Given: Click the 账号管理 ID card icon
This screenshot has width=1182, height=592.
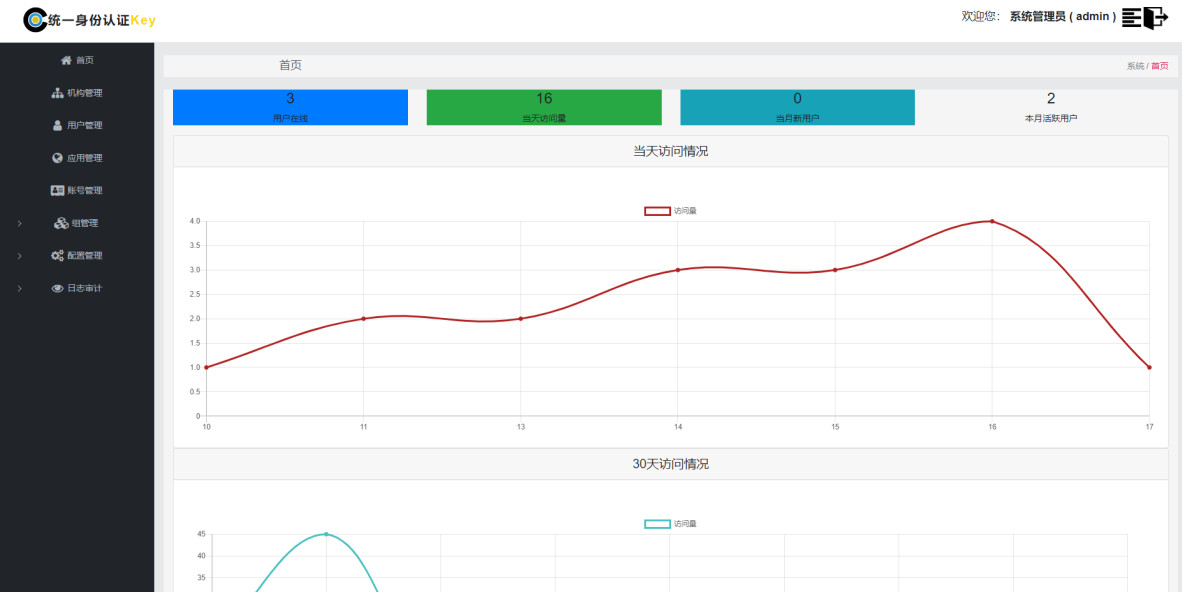Looking at the screenshot, I should tap(57, 190).
